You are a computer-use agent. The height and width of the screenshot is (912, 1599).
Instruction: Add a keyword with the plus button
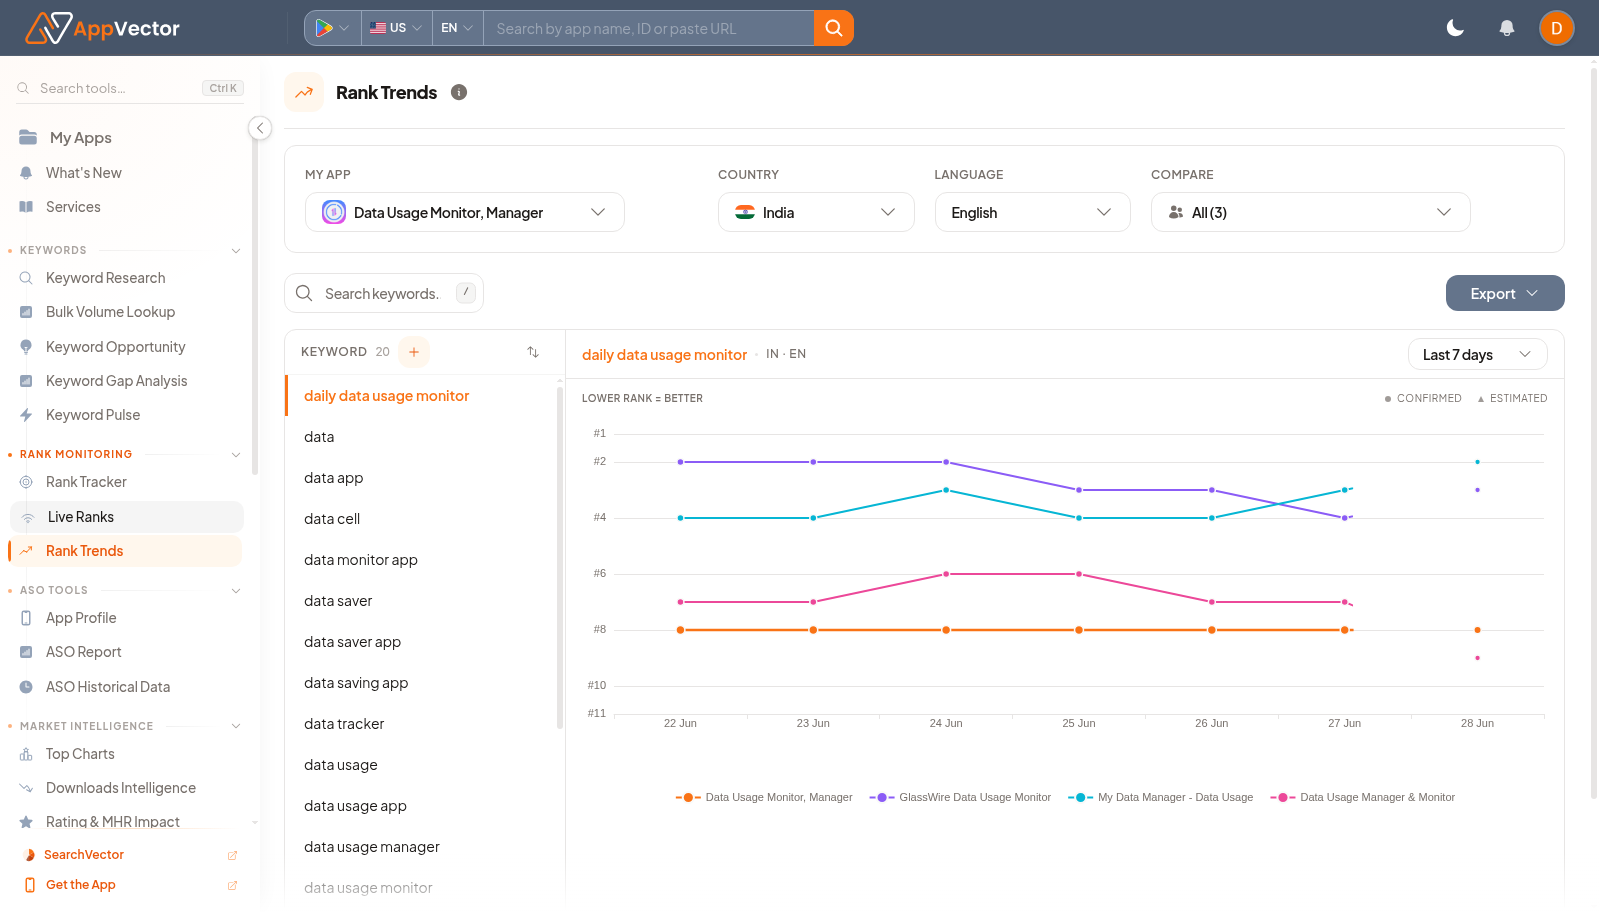tap(414, 352)
